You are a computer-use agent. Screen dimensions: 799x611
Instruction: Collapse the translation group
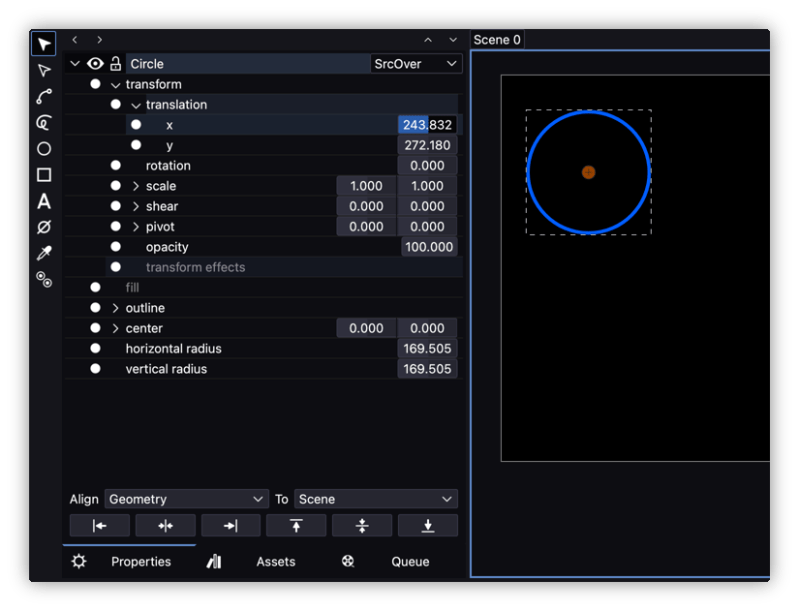(x=136, y=105)
